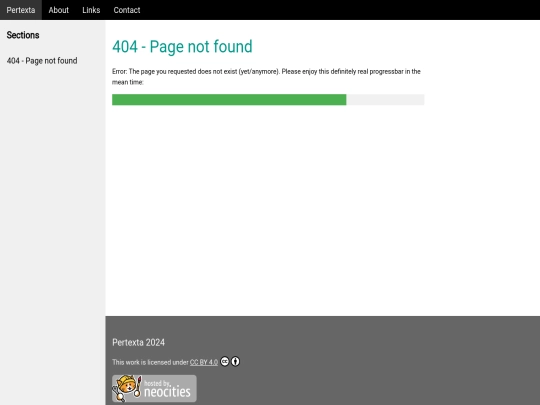Open the Pertexta home nav item
This screenshot has width=540, height=405.
[21, 10]
